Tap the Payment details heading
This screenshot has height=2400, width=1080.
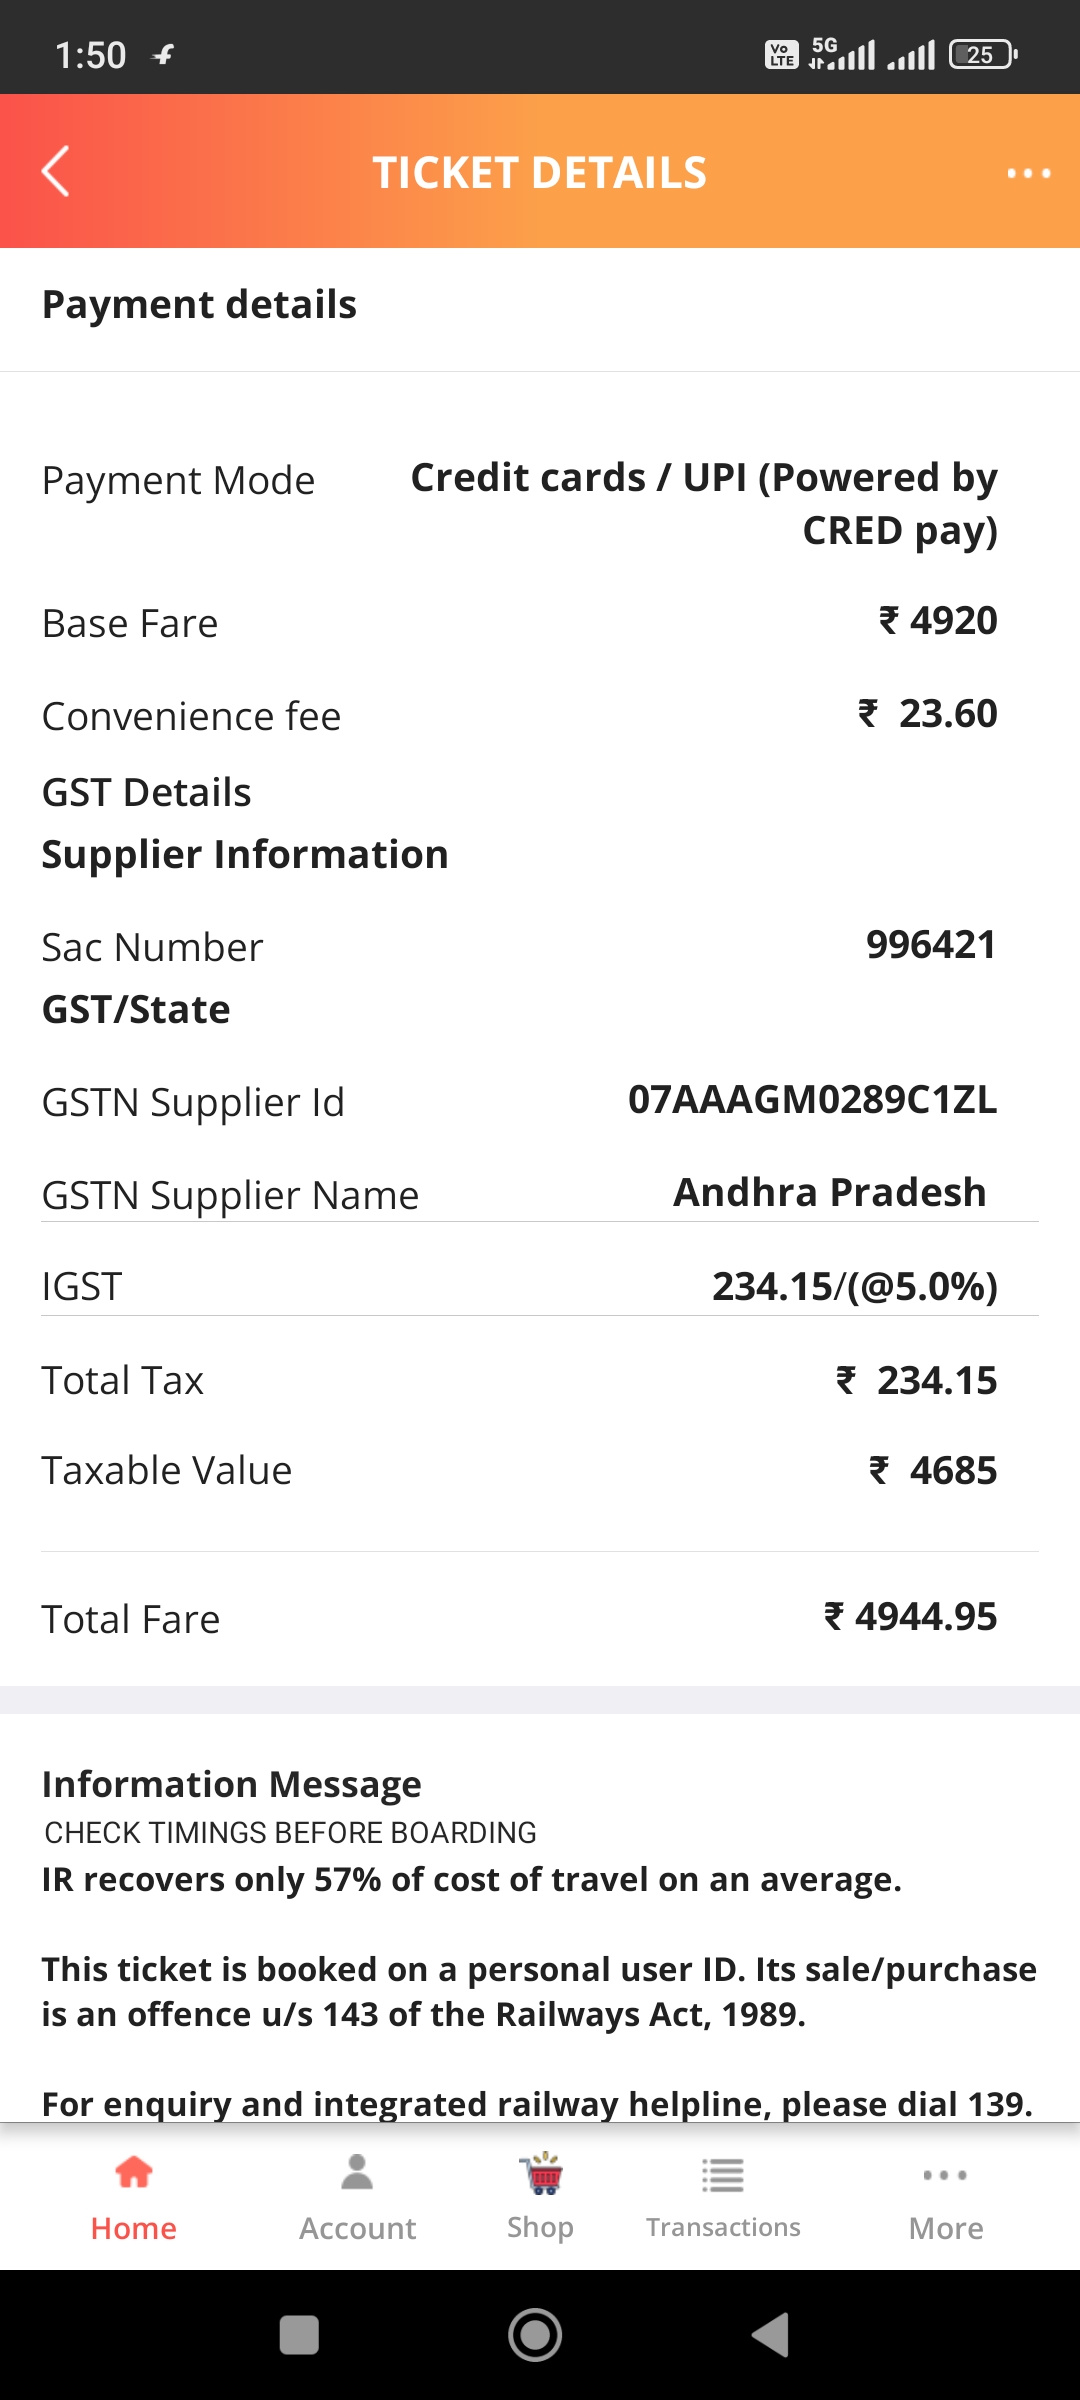coord(199,305)
